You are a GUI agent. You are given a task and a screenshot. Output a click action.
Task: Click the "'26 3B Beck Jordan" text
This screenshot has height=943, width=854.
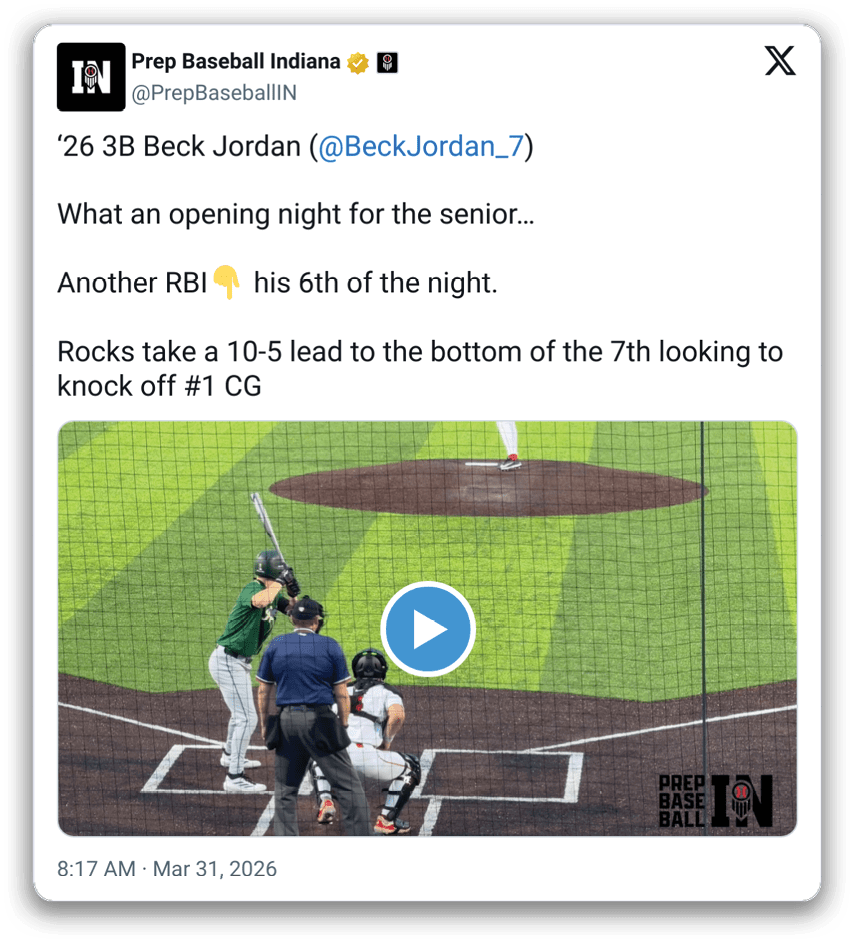point(179,147)
